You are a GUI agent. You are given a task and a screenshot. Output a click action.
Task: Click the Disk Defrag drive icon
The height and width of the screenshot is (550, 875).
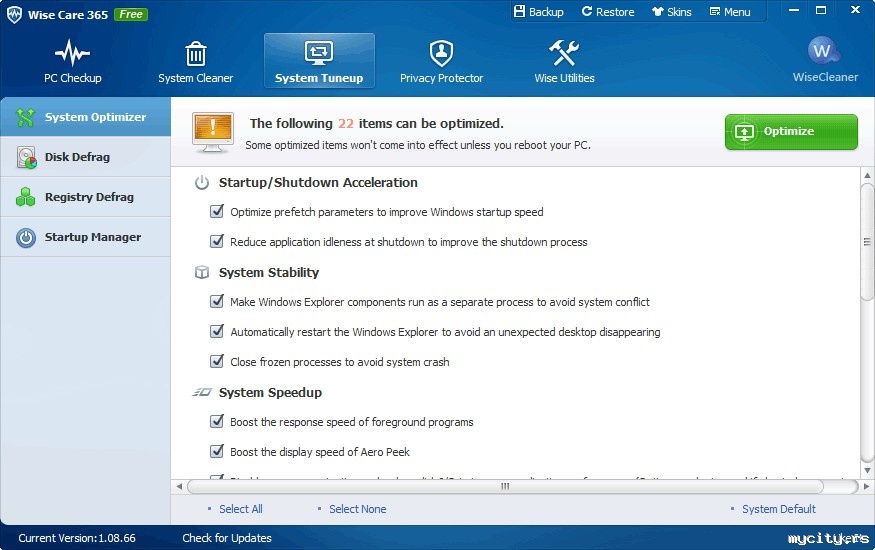pos(26,157)
